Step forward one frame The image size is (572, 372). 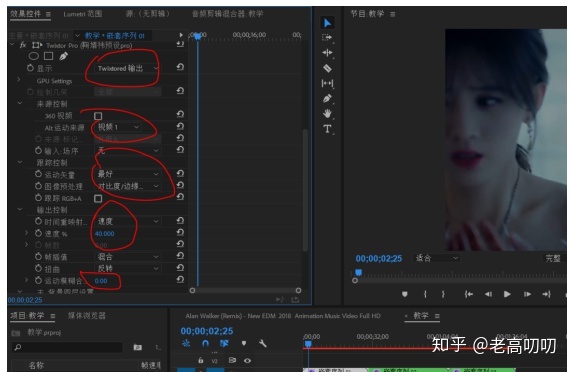point(527,294)
